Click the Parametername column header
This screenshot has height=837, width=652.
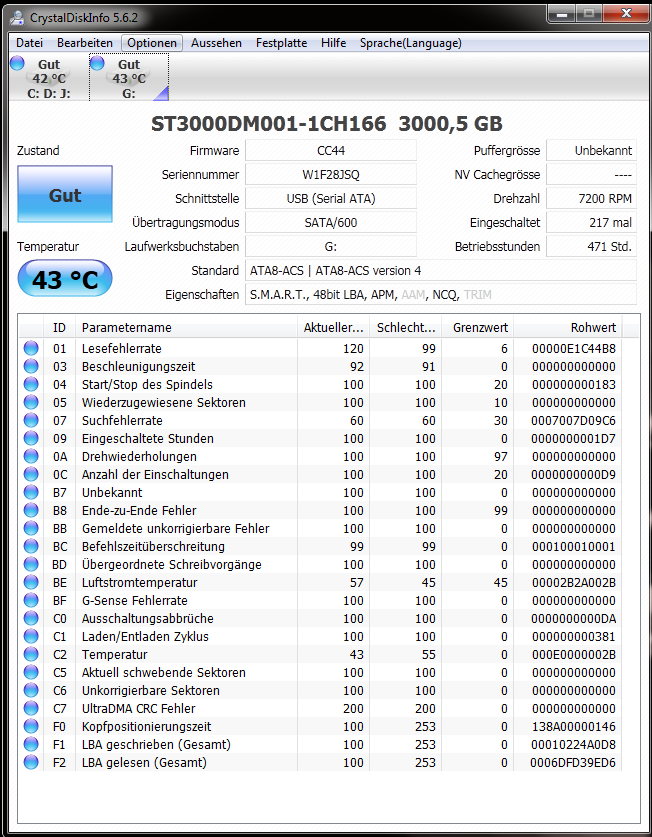(x=186, y=327)
